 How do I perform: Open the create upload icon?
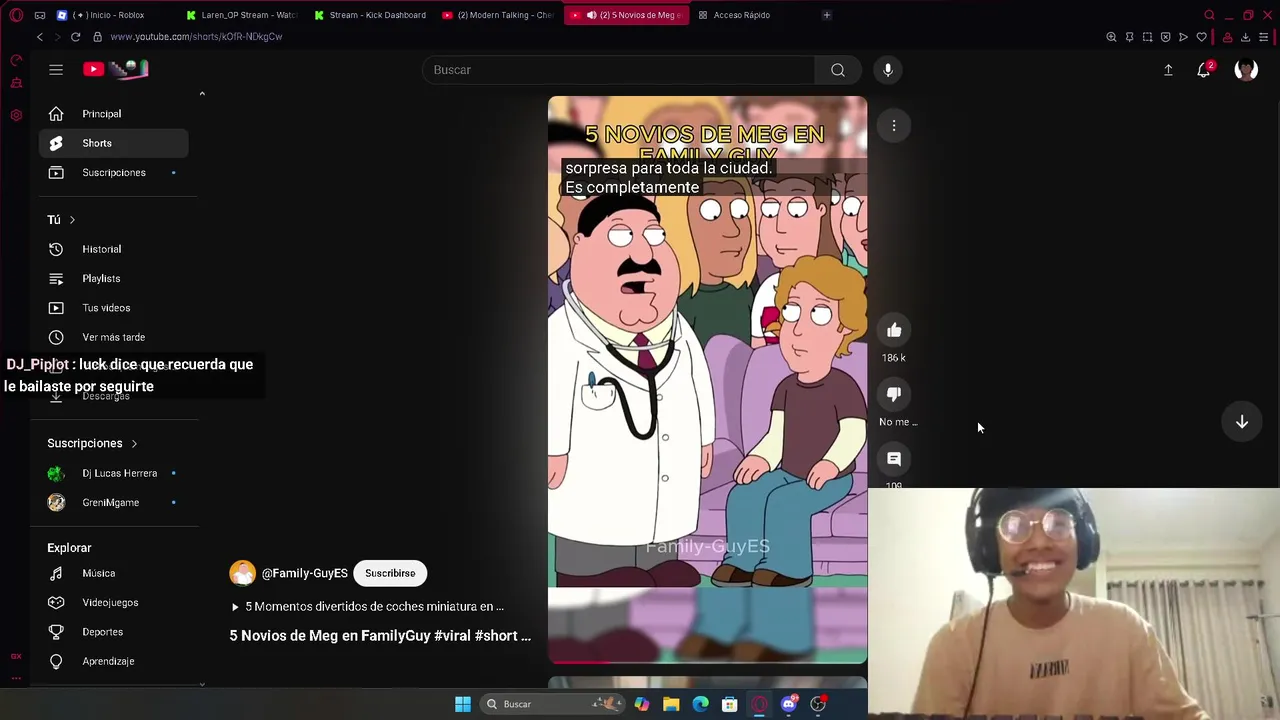click(1168, 70)
